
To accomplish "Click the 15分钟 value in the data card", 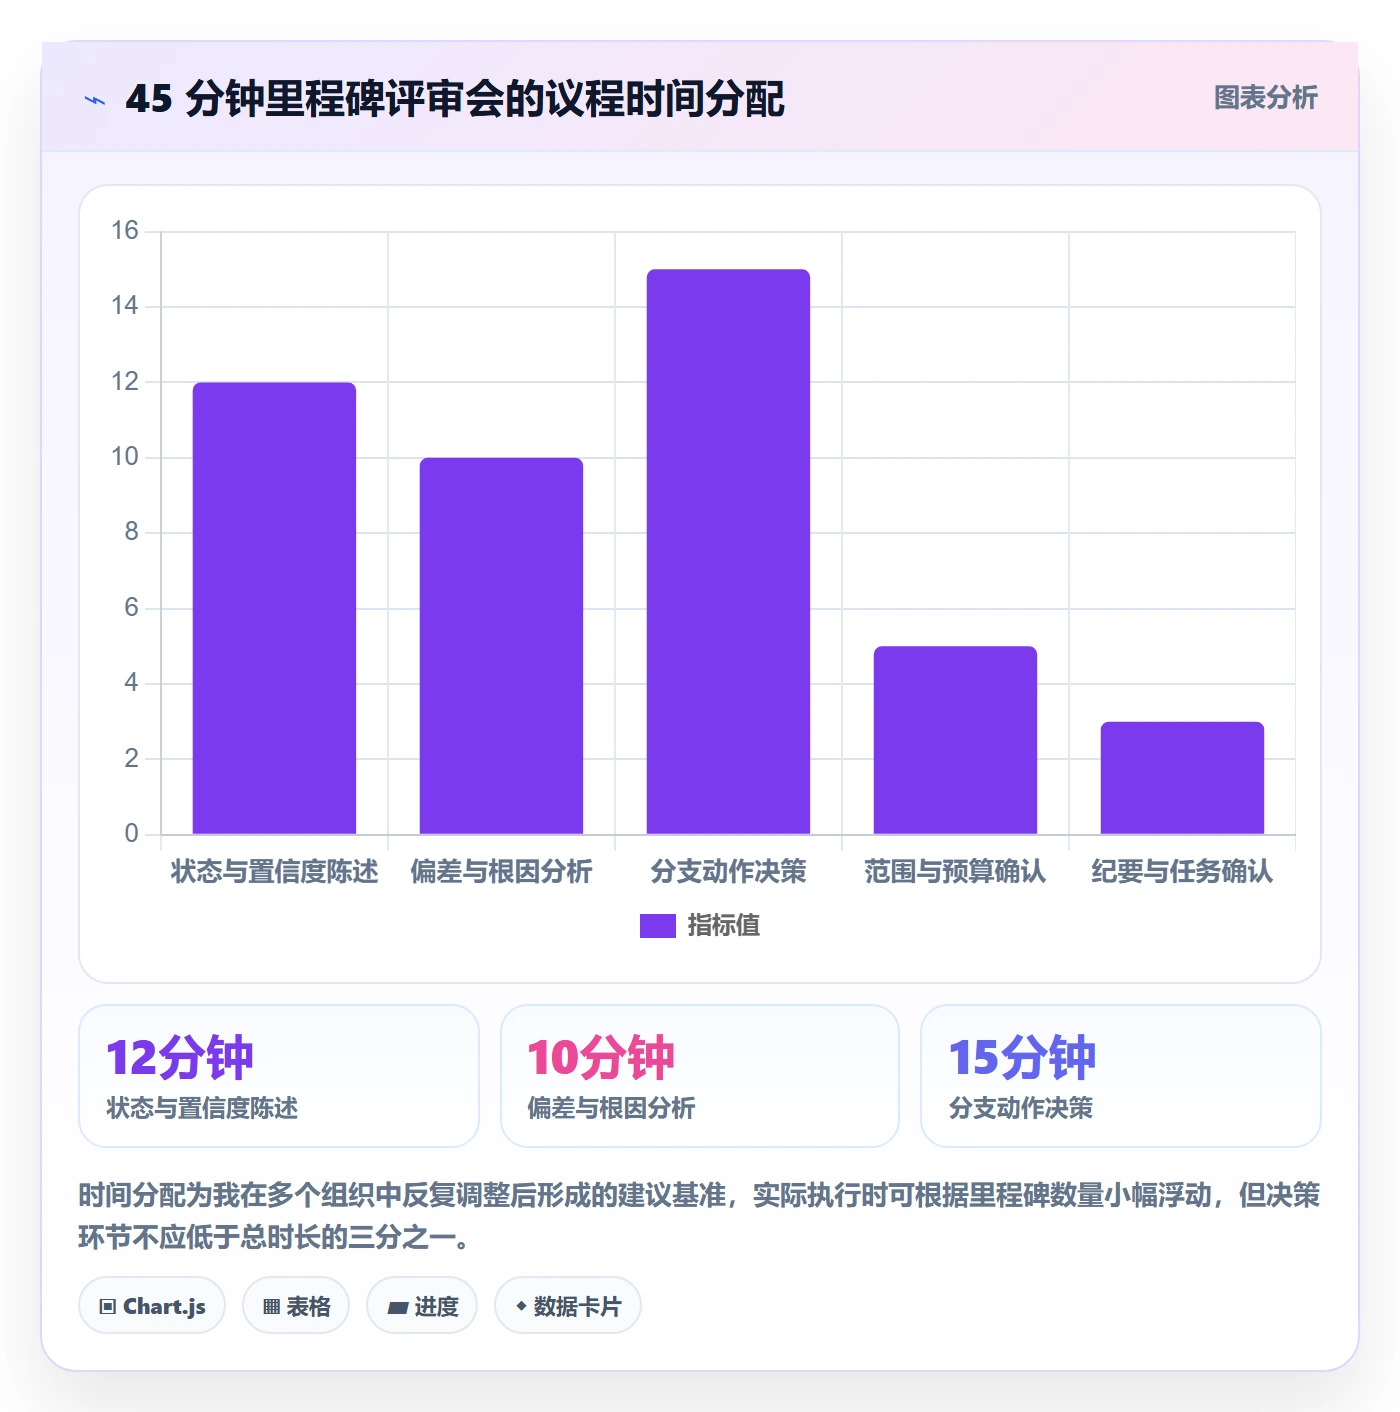I will [x=1022, y=1058].
